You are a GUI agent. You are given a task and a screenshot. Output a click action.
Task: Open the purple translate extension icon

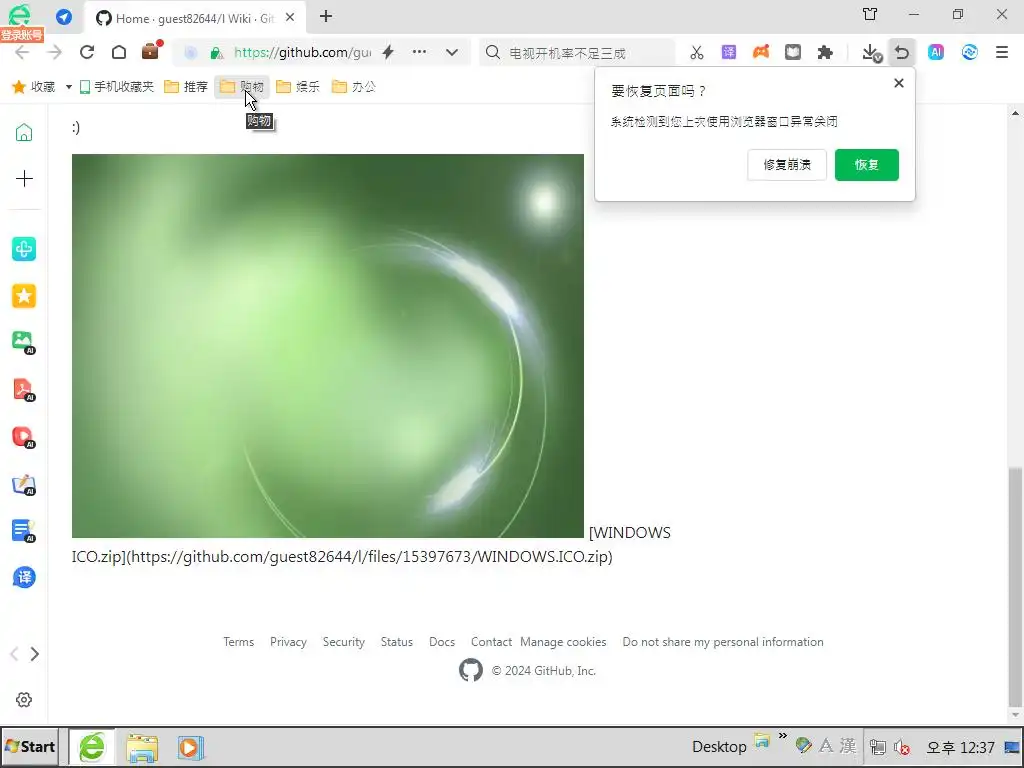[x=729, y=52]
